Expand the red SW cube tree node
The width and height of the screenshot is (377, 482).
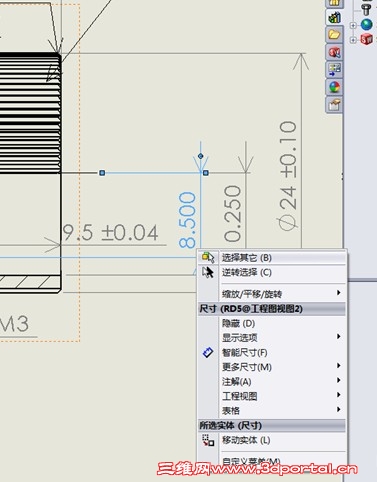pos(353,40)
